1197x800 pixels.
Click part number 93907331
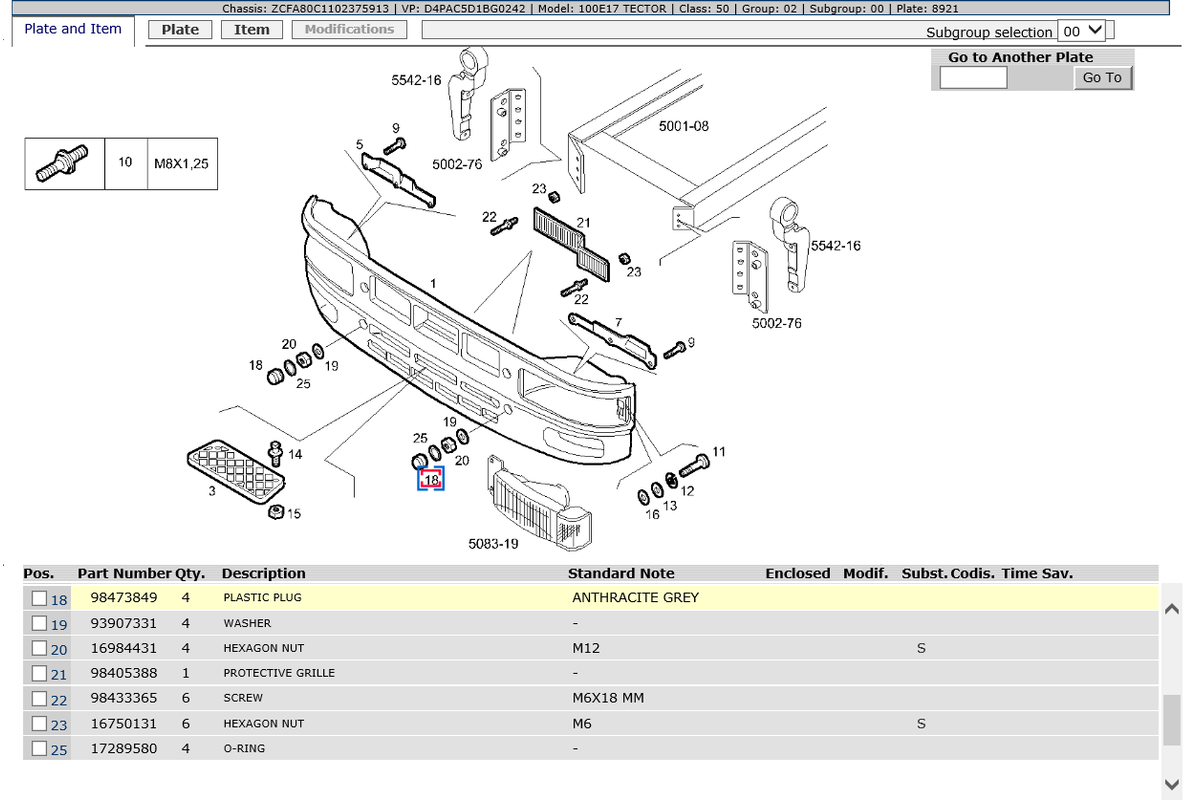[124, 623]
